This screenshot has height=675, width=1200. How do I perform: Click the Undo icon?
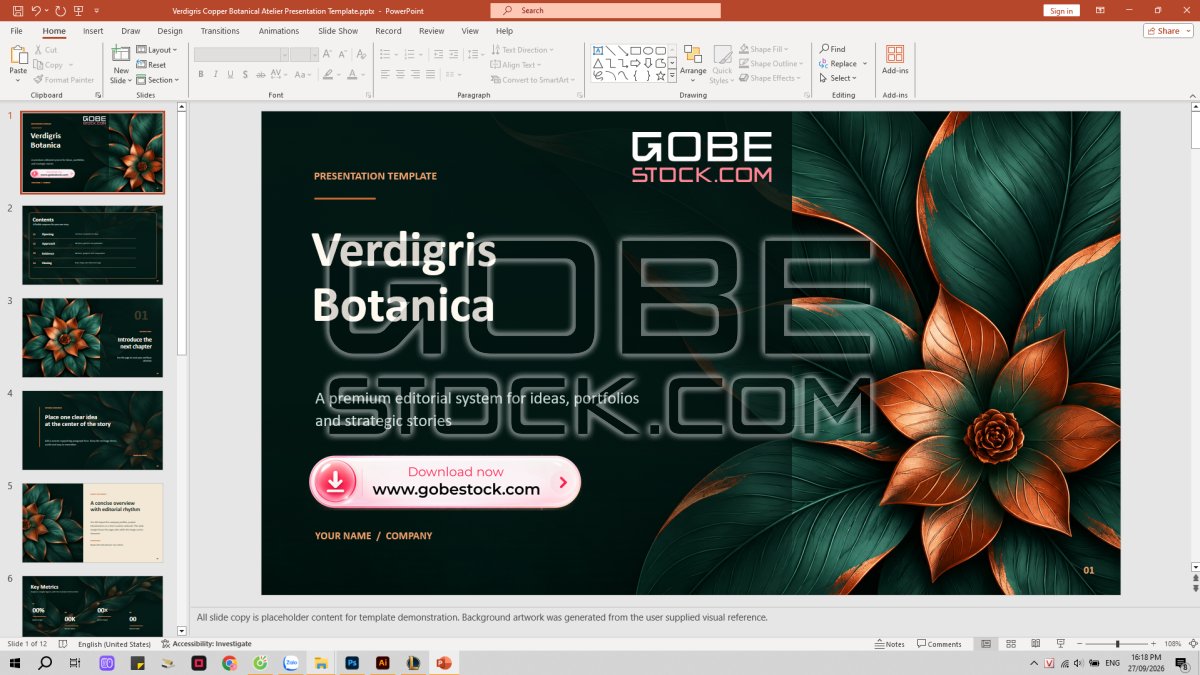tap(36, 10)
